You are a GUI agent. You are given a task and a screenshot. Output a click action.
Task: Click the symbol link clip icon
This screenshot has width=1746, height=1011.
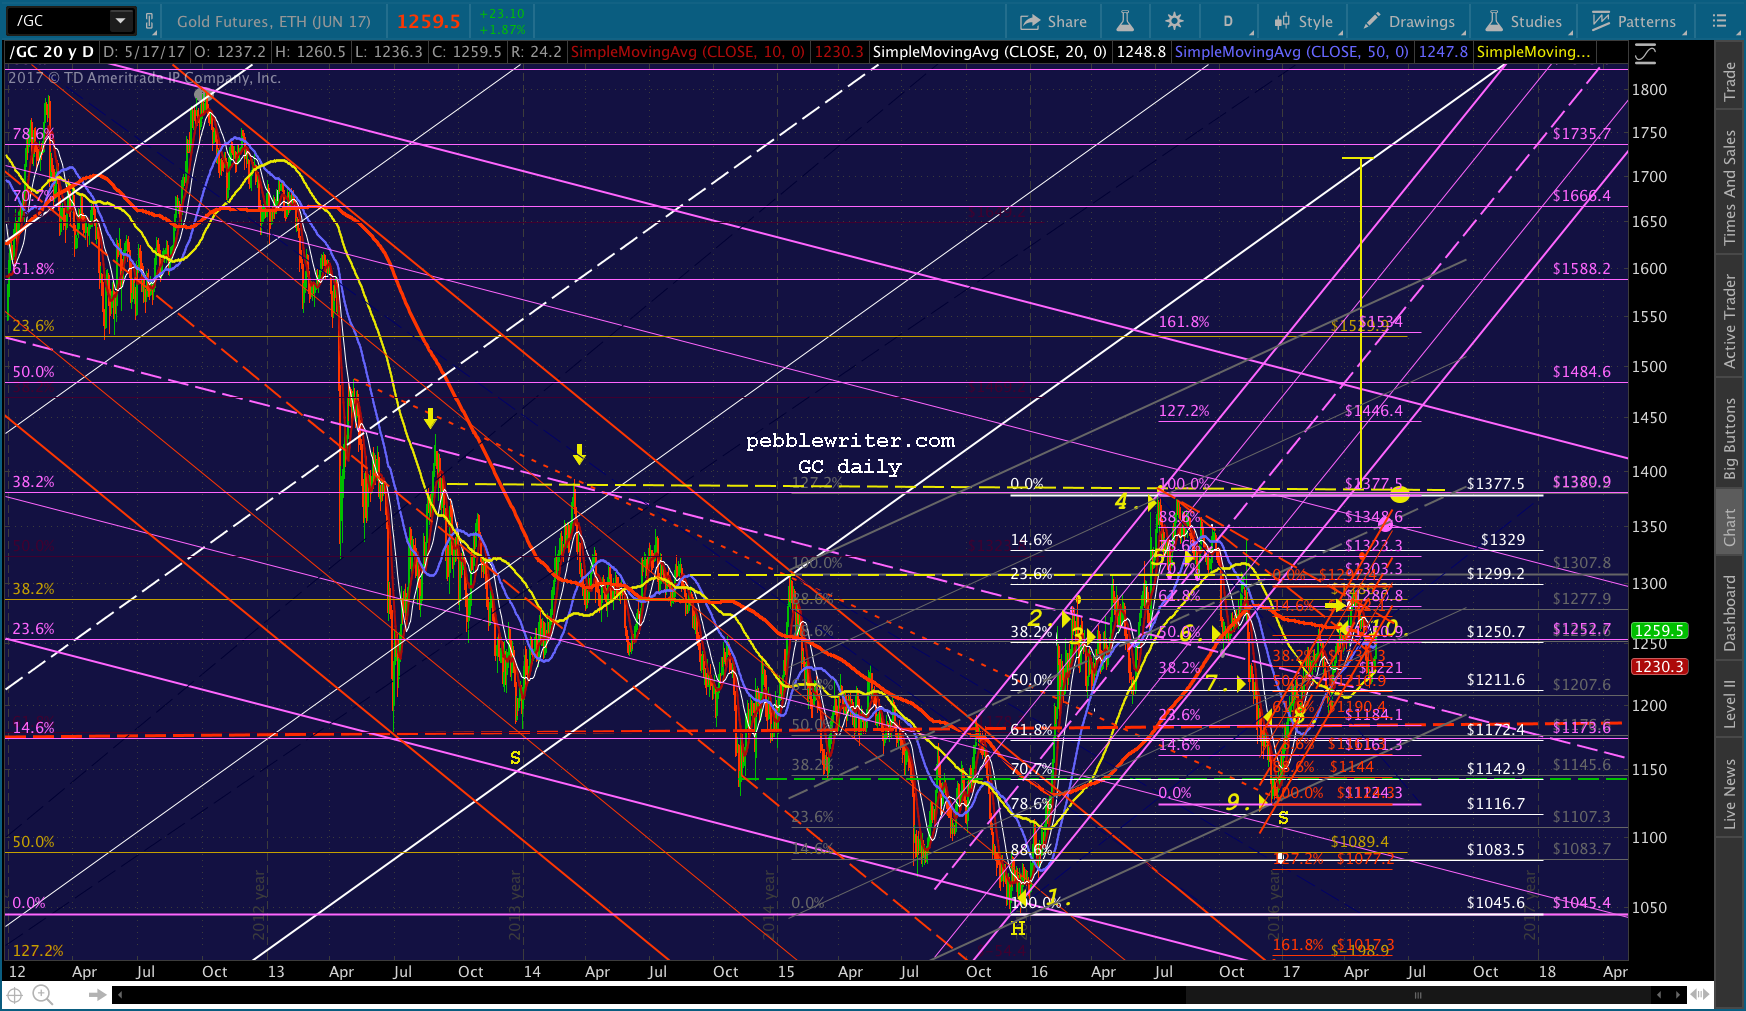tap(149, 20)
